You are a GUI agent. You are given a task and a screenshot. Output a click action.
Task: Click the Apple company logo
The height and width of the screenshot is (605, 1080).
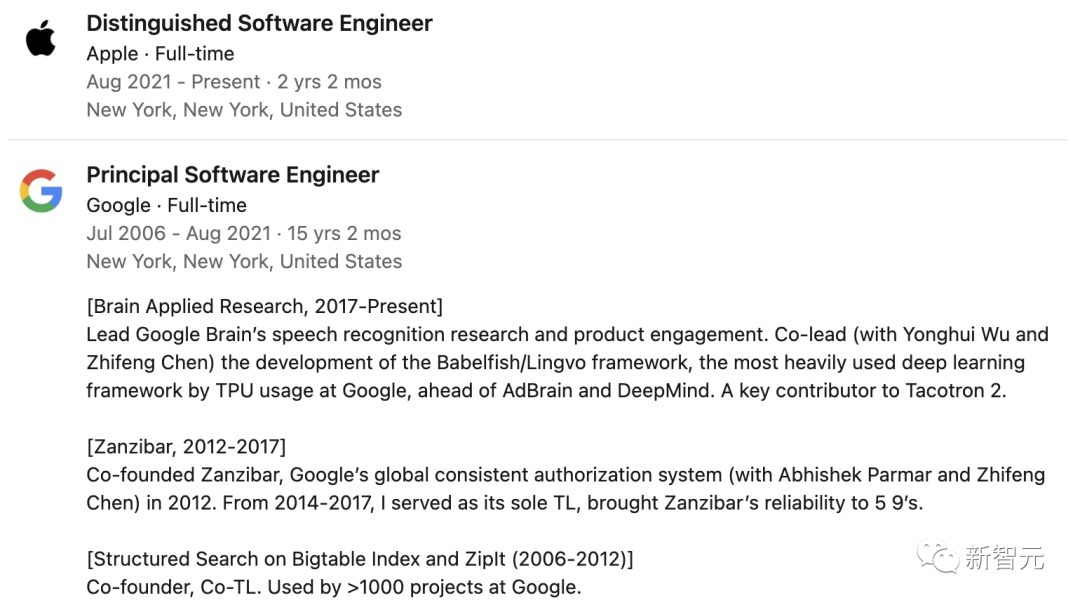41,38
